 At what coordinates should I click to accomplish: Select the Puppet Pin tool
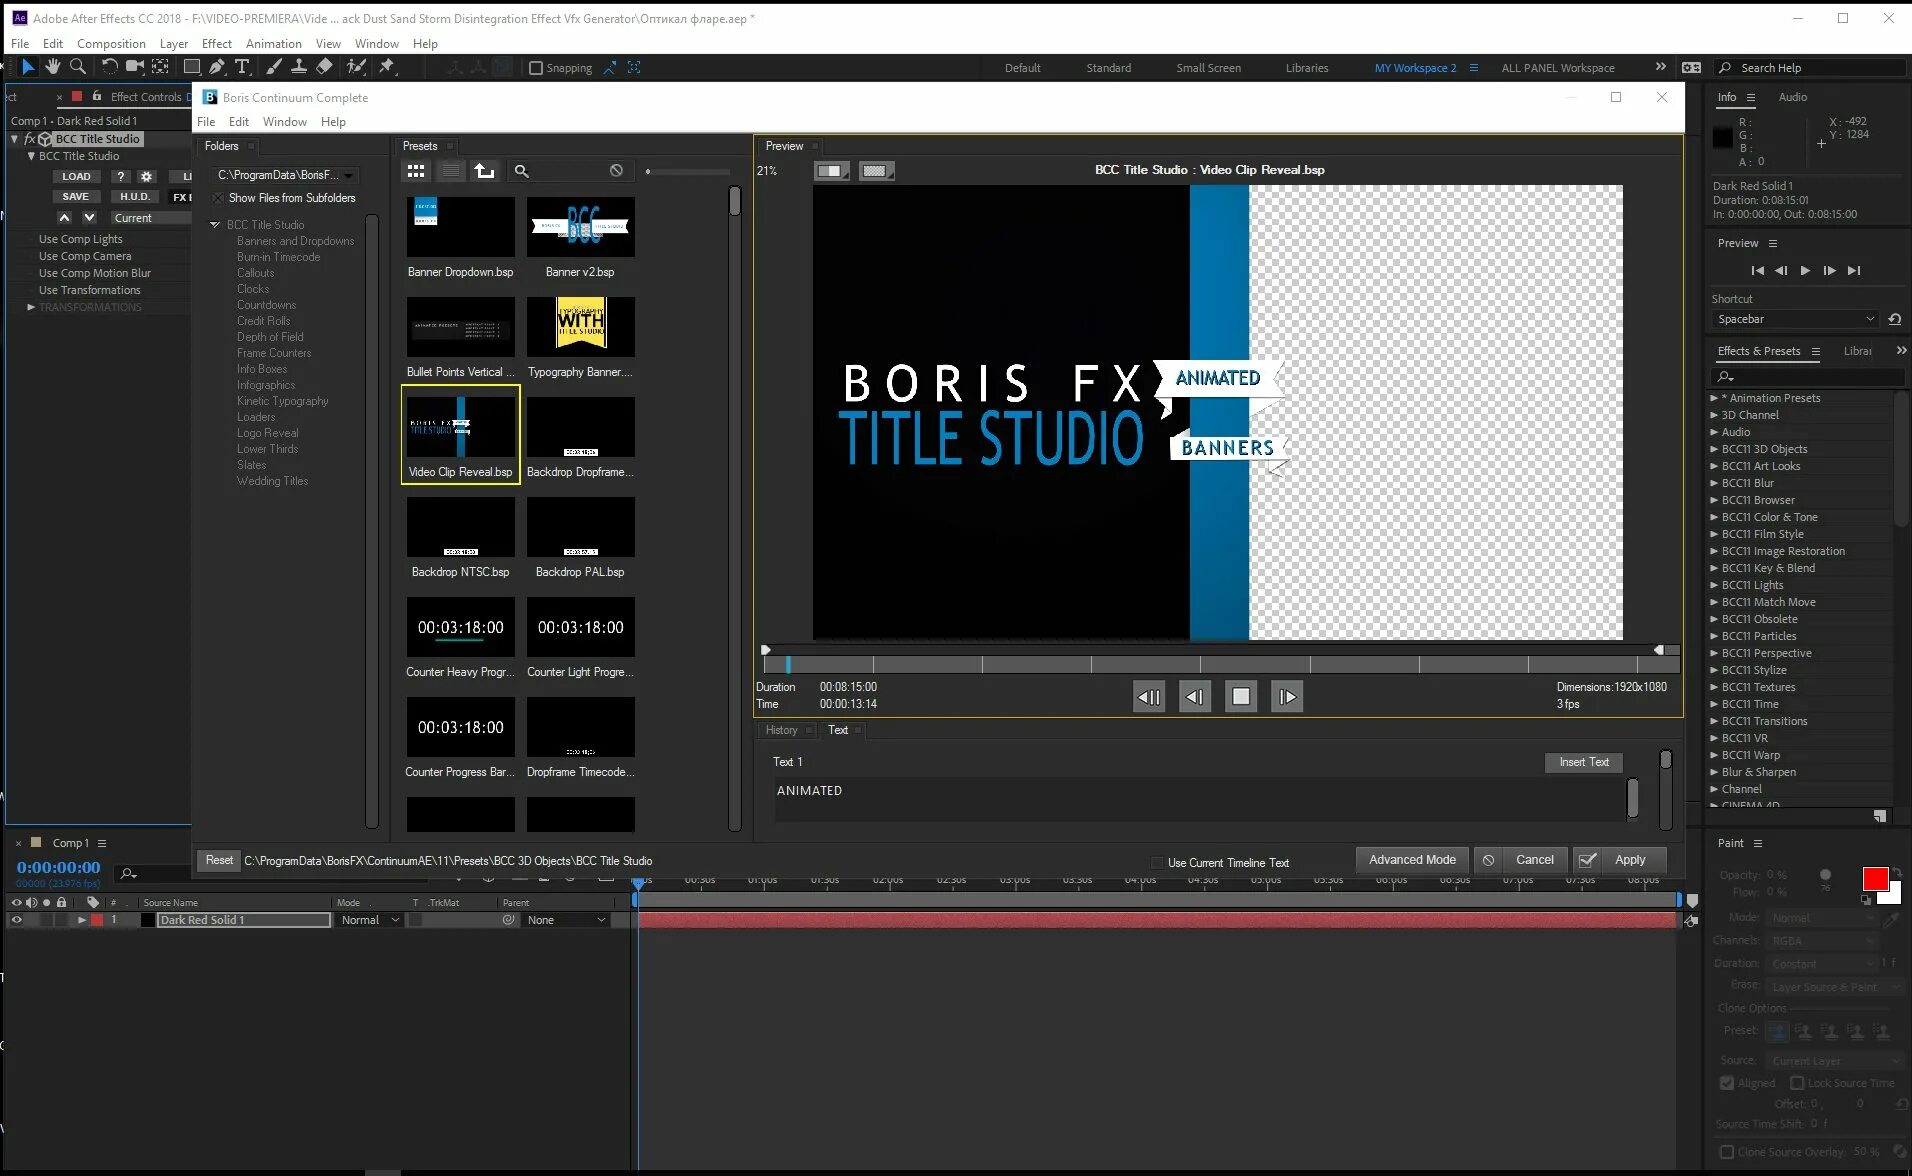[x=387, y=67]
